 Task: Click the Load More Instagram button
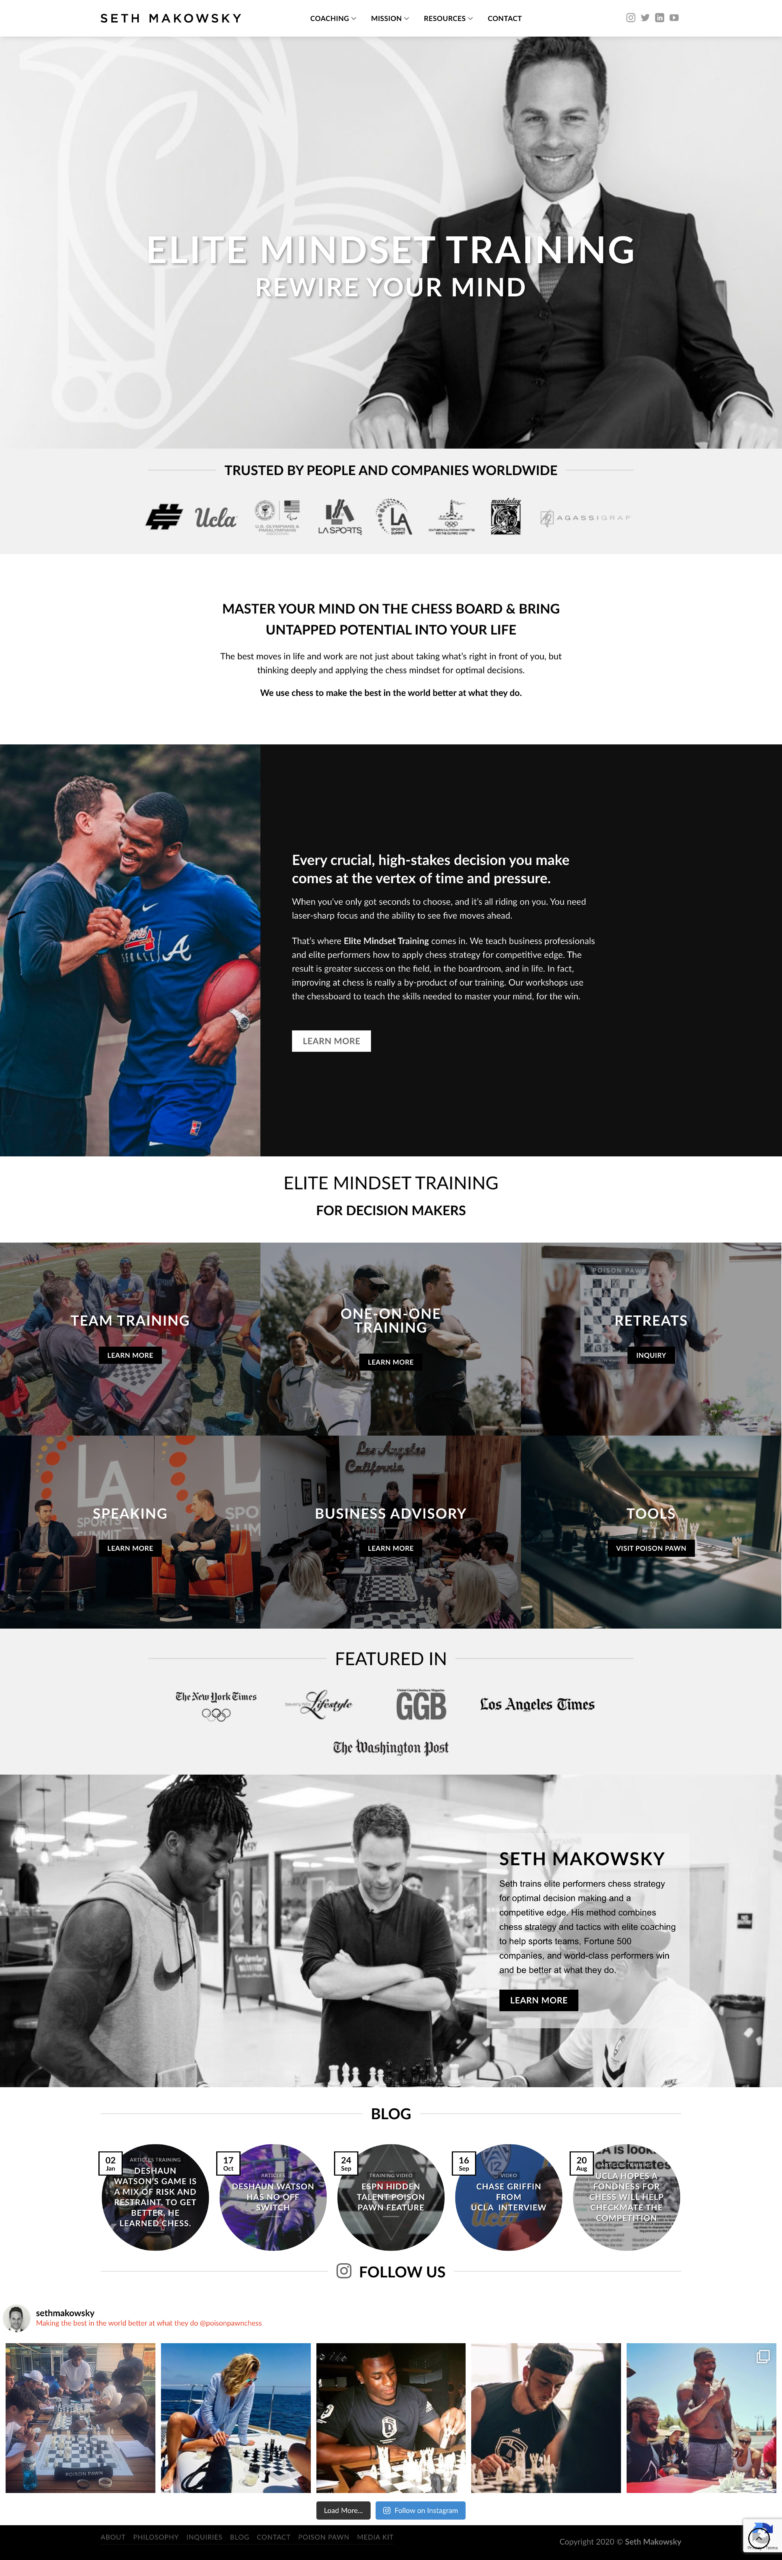coord(343,2510)
